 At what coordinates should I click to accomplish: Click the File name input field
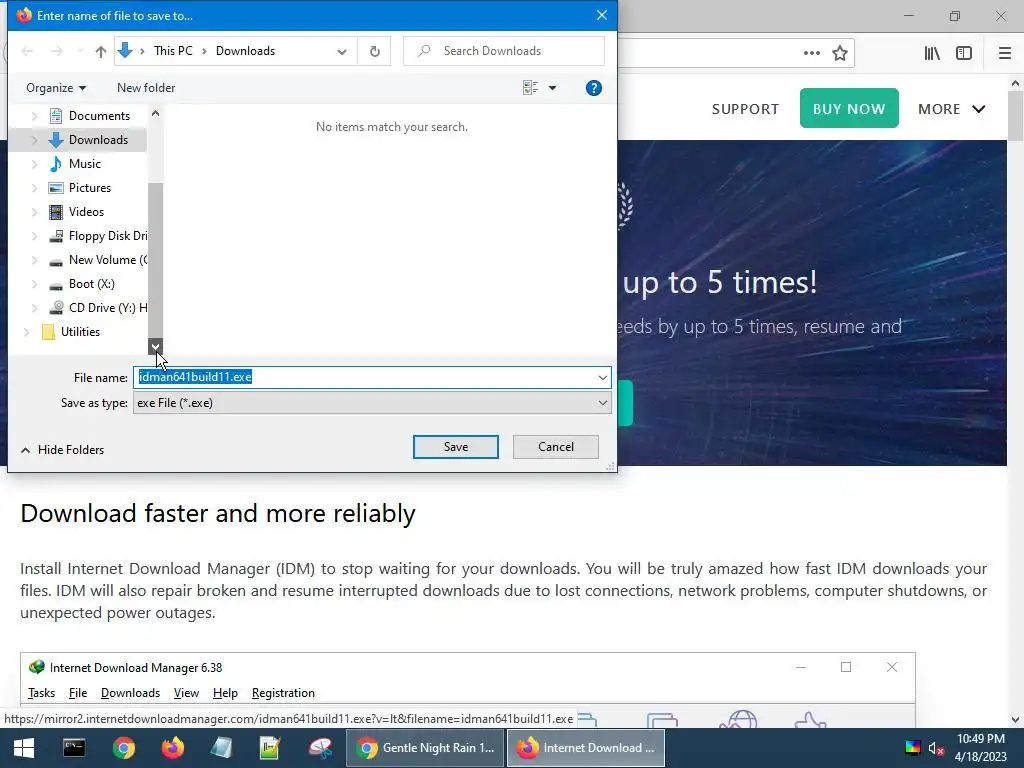click(364, 377)
